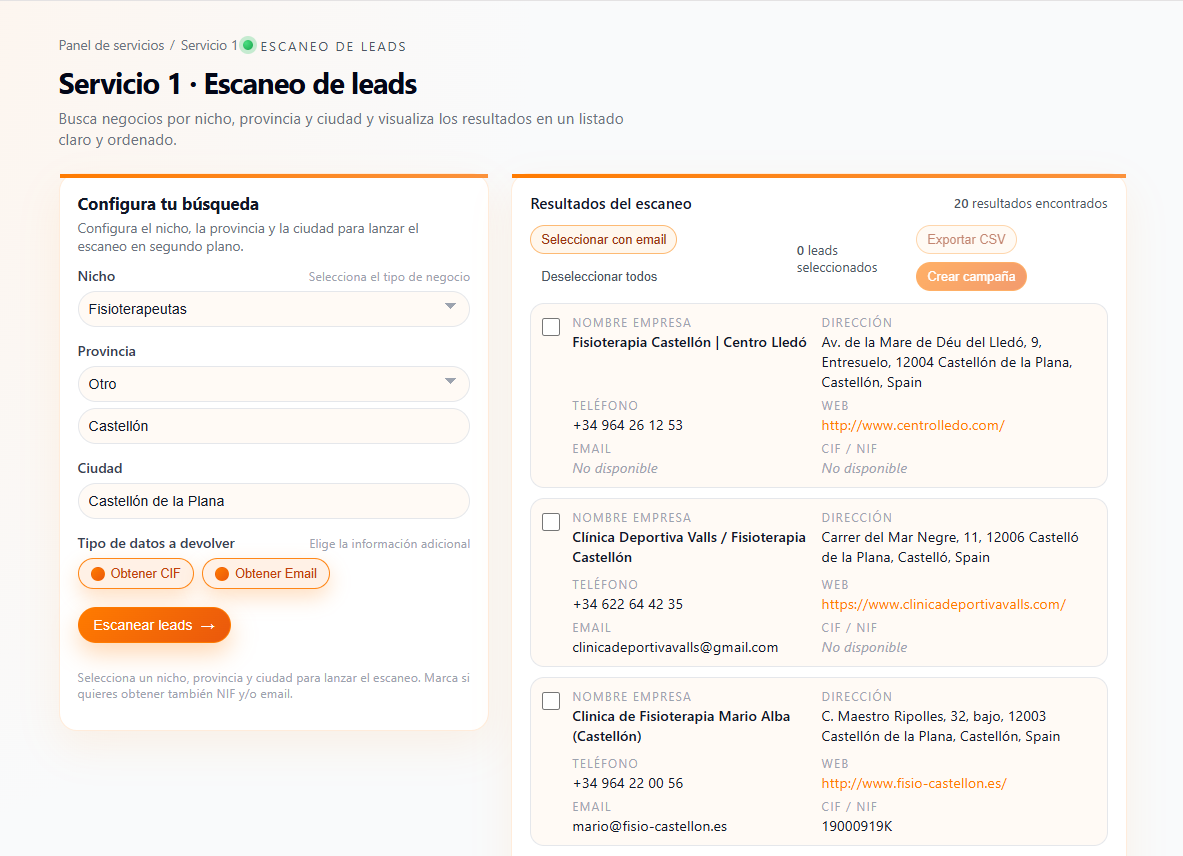
Task: Select the Clinica de Fisioterapia Mario Alba checkbox
Action: pos(552,701)
